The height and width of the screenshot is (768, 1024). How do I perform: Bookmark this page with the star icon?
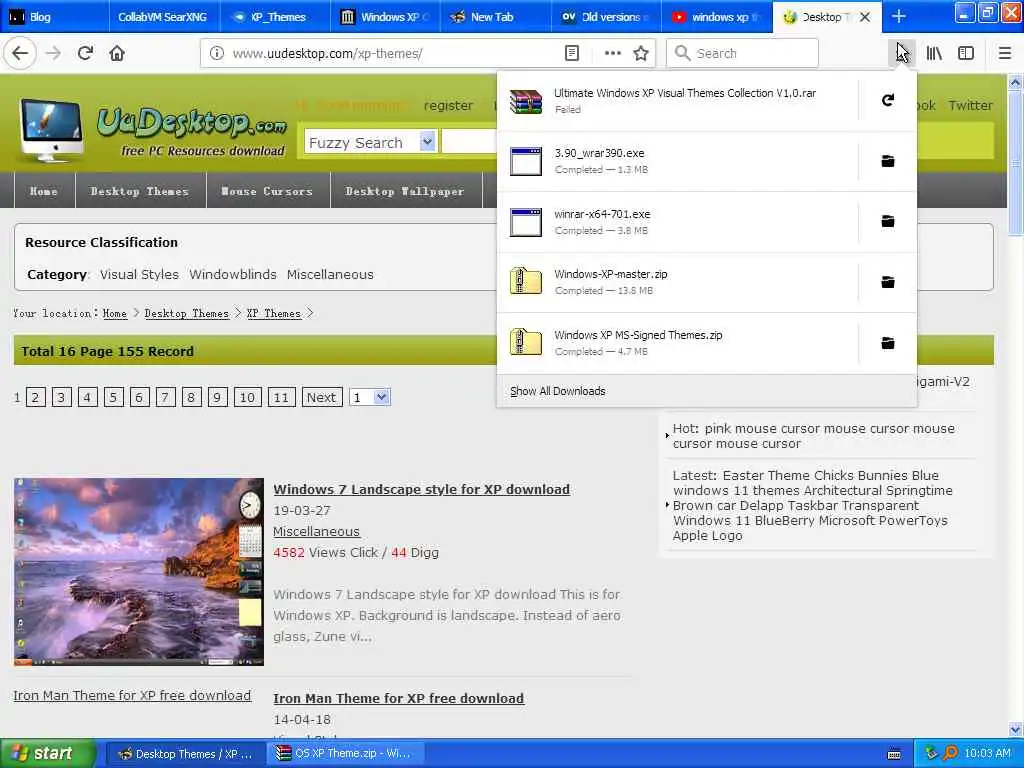[x=641, y=54]
